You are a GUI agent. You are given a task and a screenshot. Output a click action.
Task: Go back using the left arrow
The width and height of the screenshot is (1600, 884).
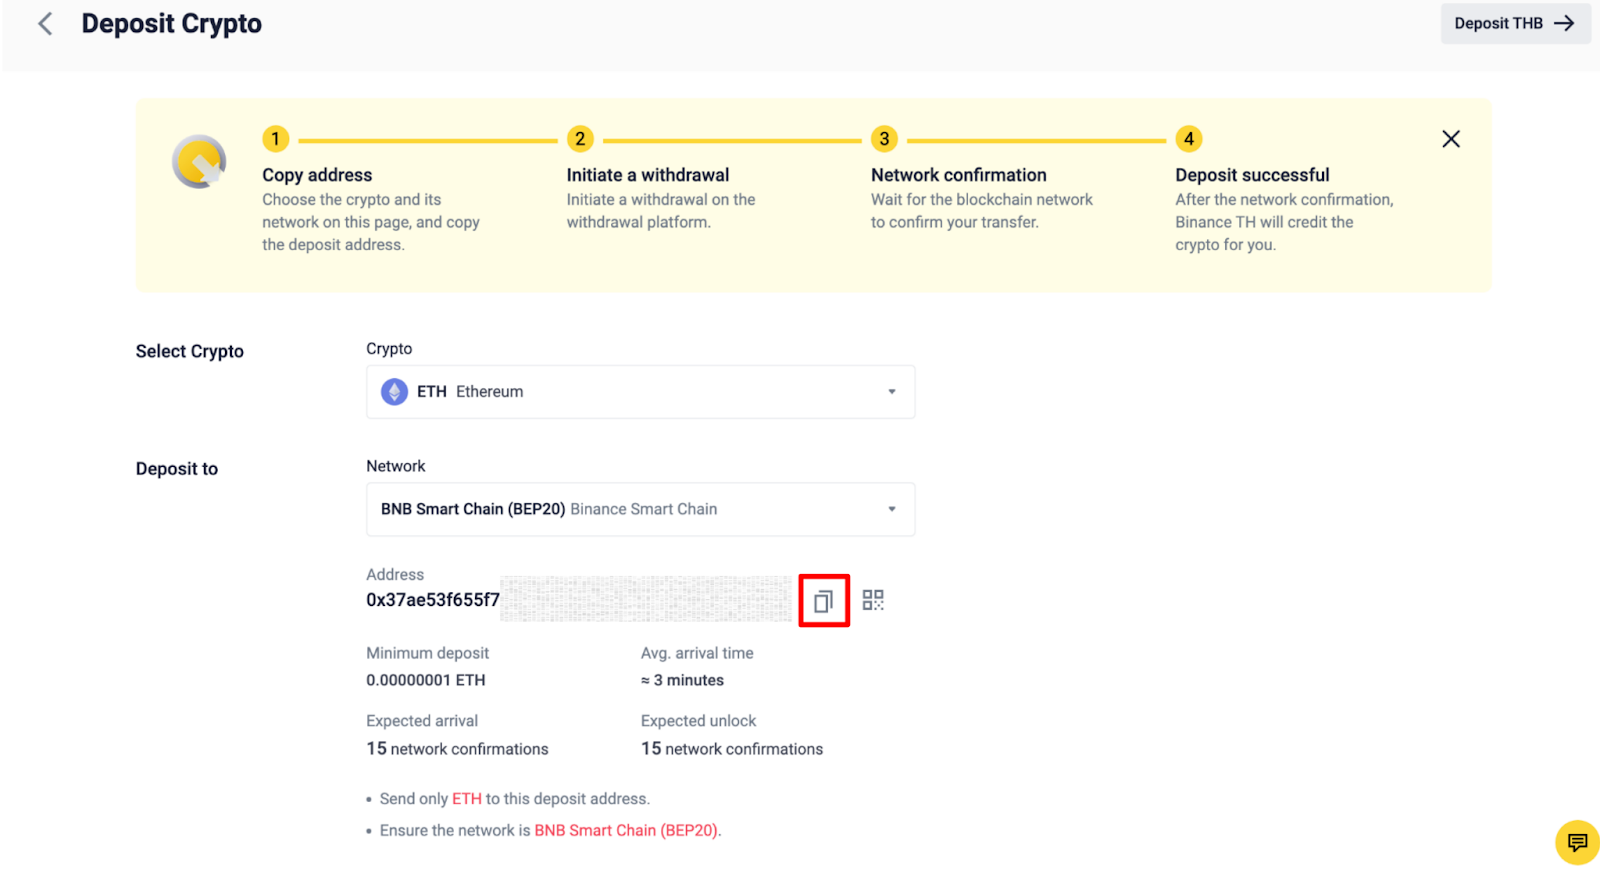[x=45, y=24]
